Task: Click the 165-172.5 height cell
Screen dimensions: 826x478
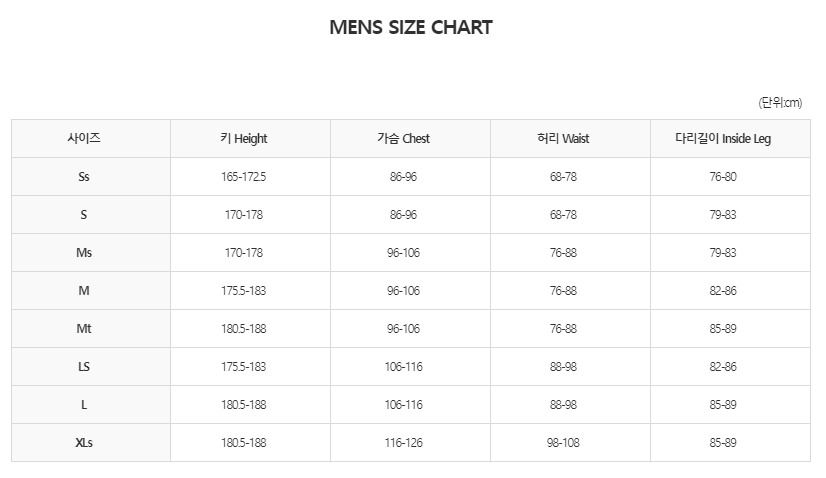Action: tap(244, 177)
